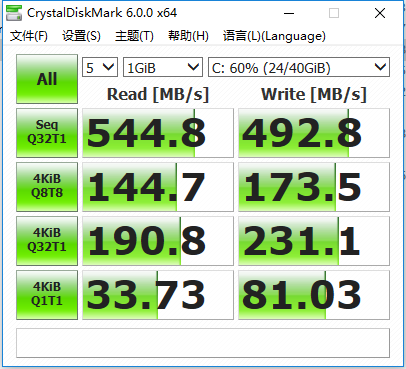Image resolution: width=406 pixels, height=369 pixels.
Task: Run all benchmarks with the All button
Action: coord(47,79)
